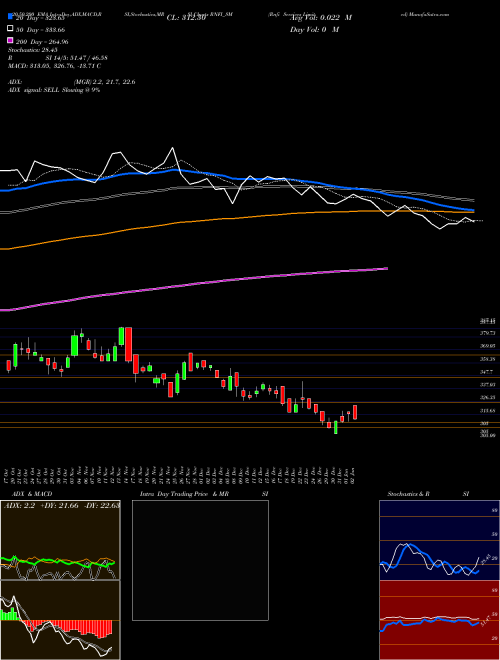
Task: Click the 'Intra Day Trading Price & MR' title
Action: (x=184, y=494)
